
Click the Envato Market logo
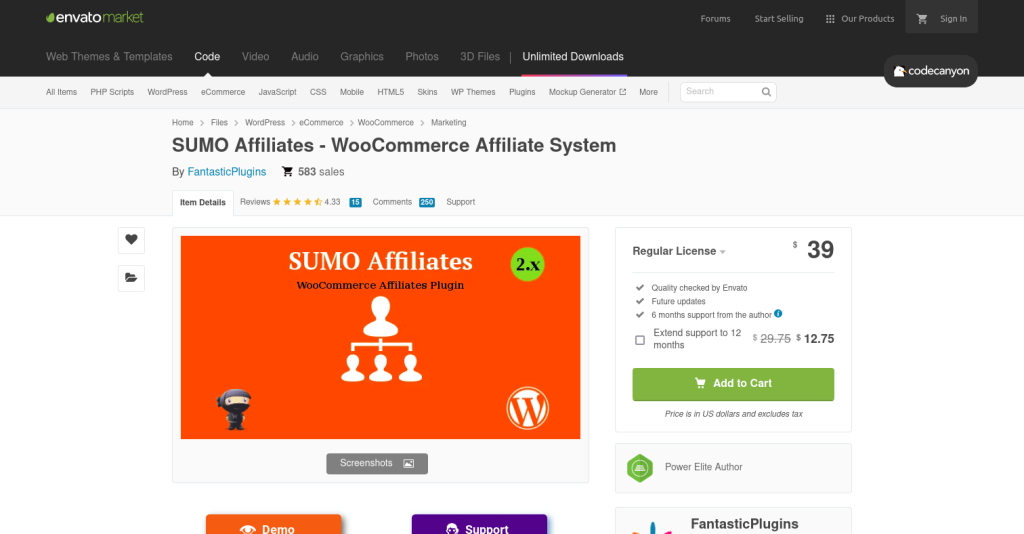click(x=95, y=18)
